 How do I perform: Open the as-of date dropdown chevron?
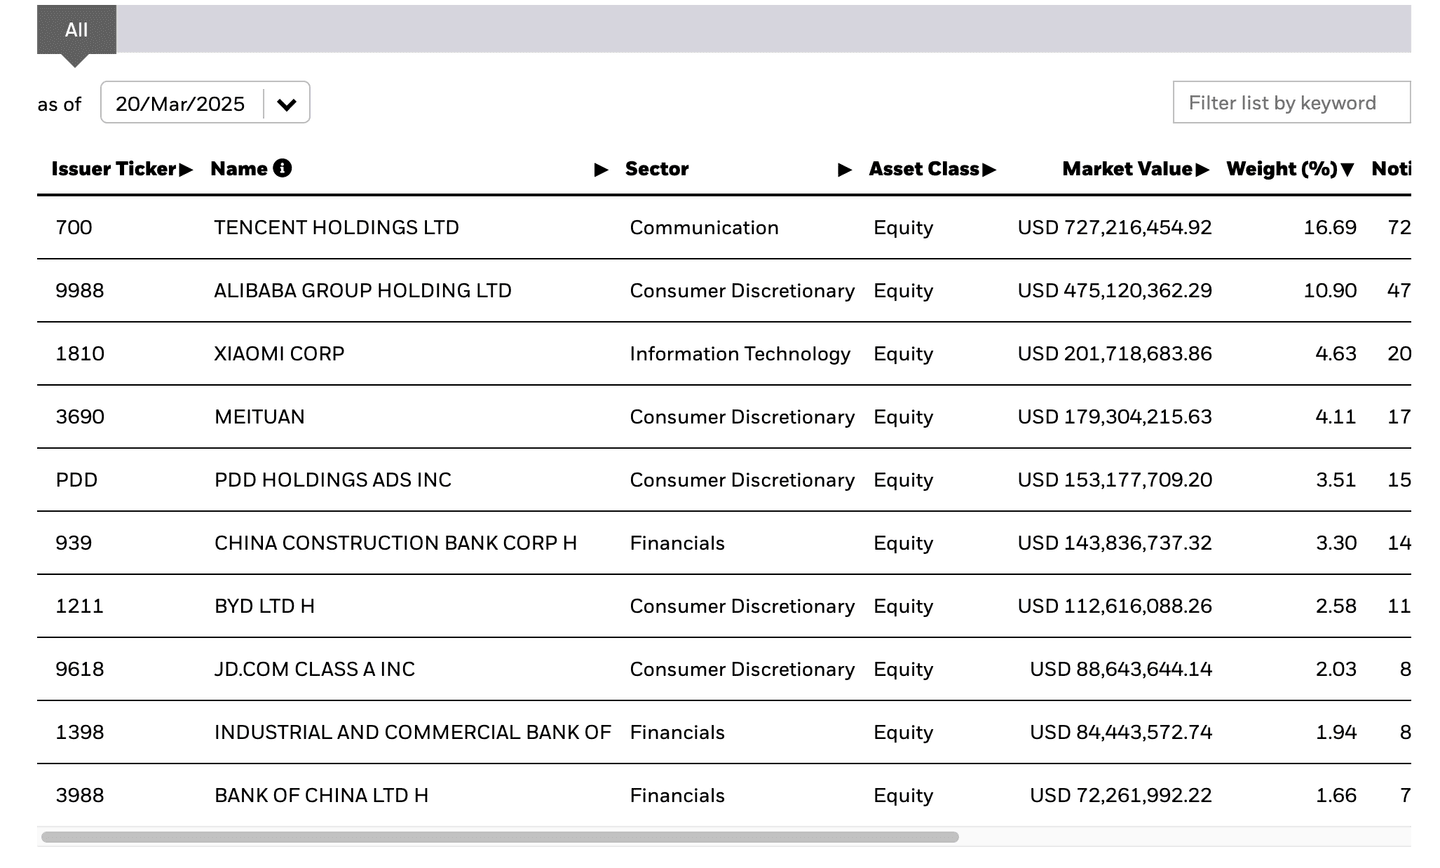coord(286,104)
